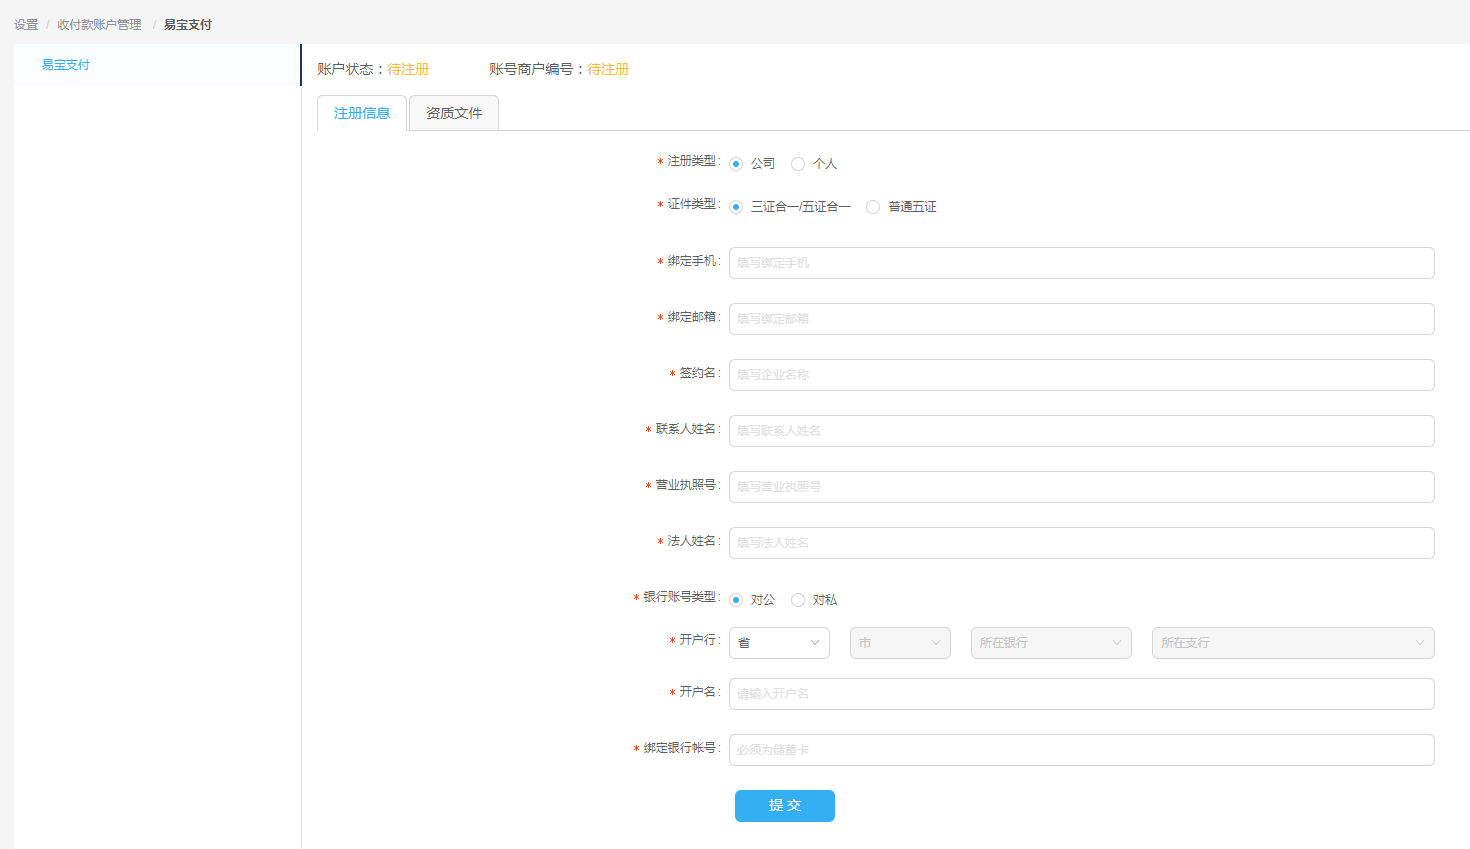Focus the 营业执照号 text field
This screenshot has height=849, width=1470.
coord(1081,487)
